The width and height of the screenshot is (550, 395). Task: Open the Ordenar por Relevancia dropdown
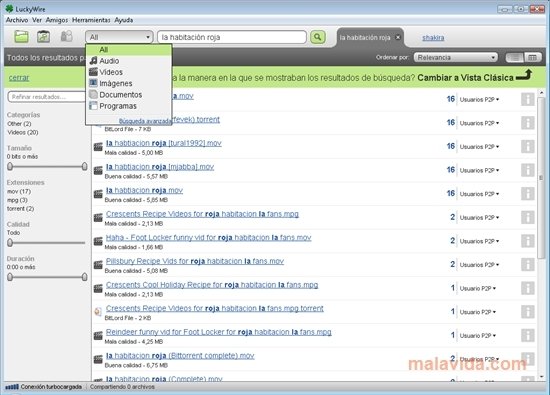tap(456, 58)
